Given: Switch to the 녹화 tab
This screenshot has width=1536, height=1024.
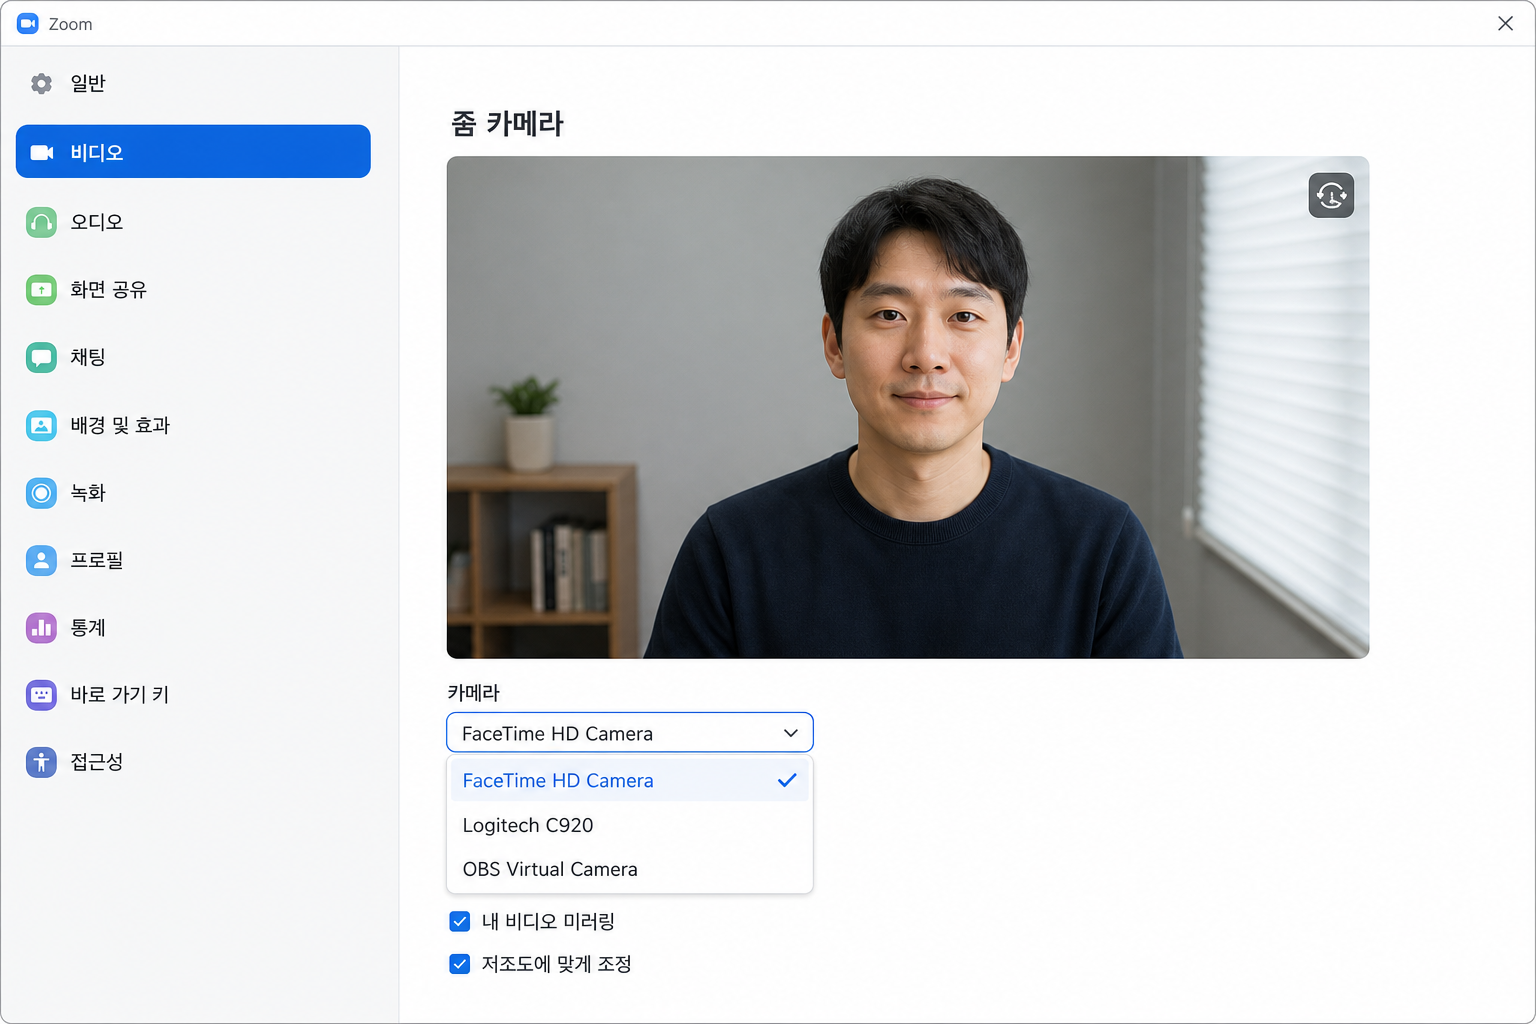Looking at the screenshot, I should (x=193, y=493).
